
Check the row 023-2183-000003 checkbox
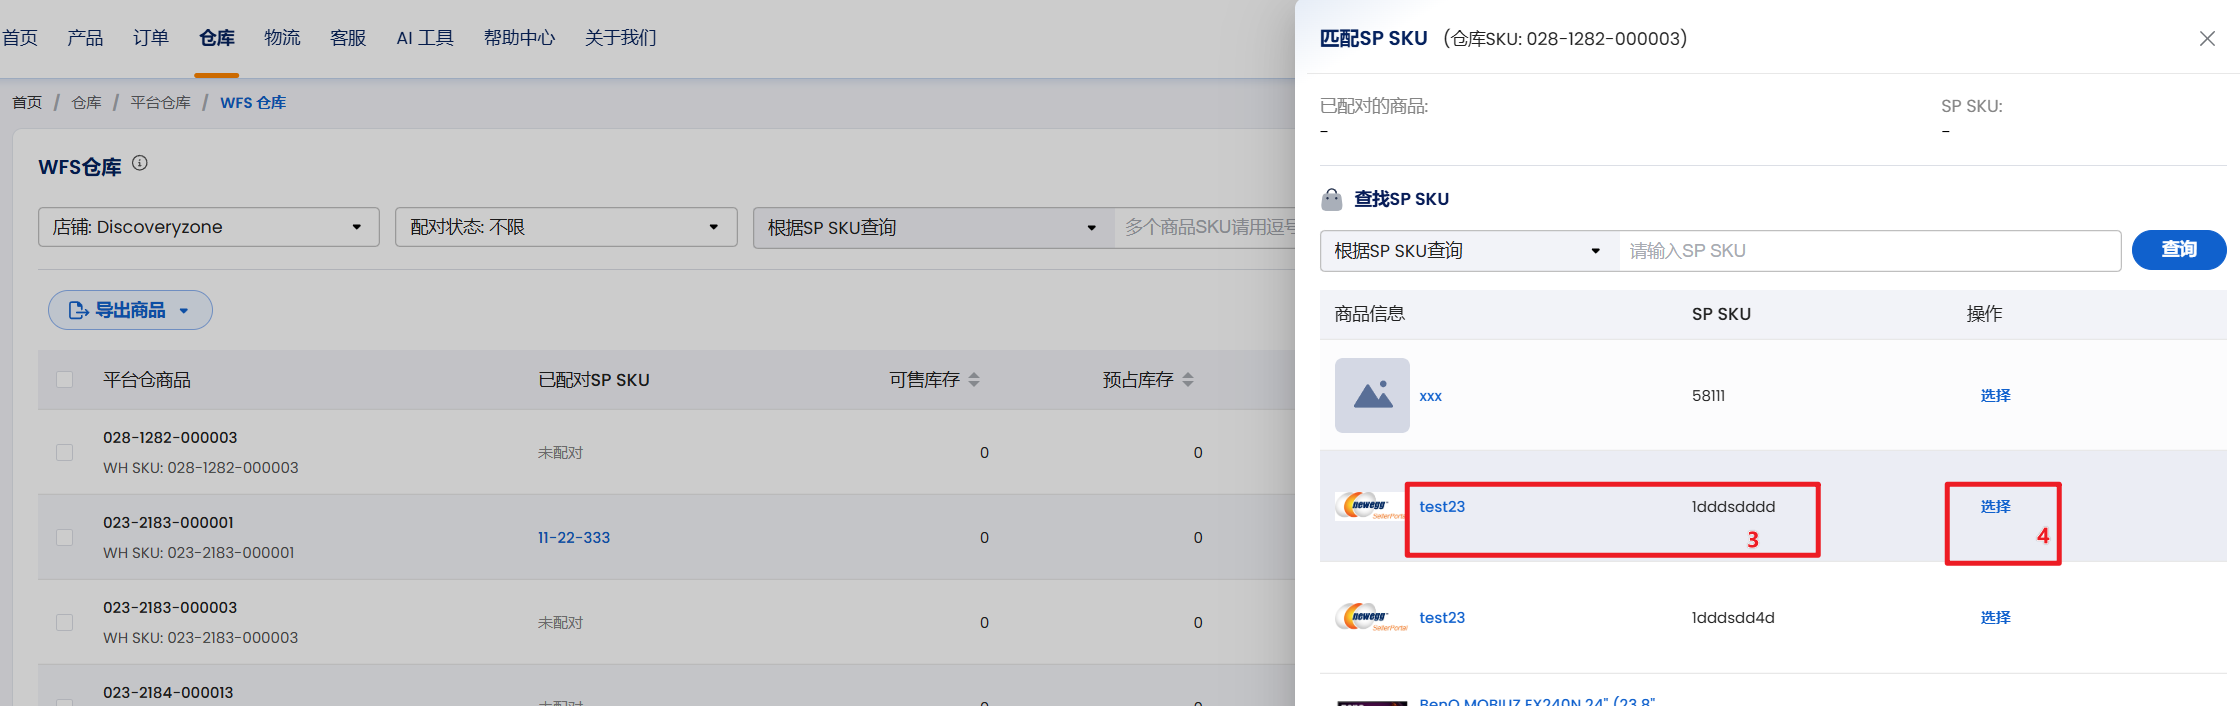[x=65, y=623]
